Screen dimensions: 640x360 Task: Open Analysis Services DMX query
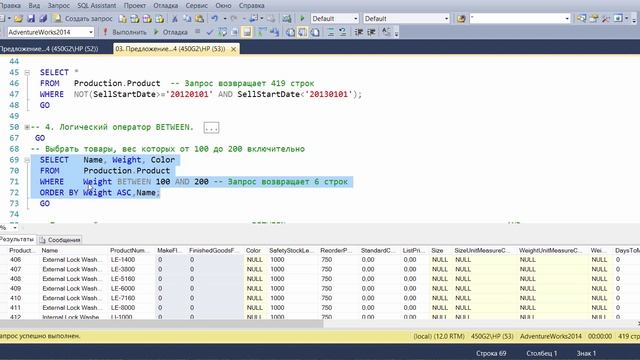[147, 19]
